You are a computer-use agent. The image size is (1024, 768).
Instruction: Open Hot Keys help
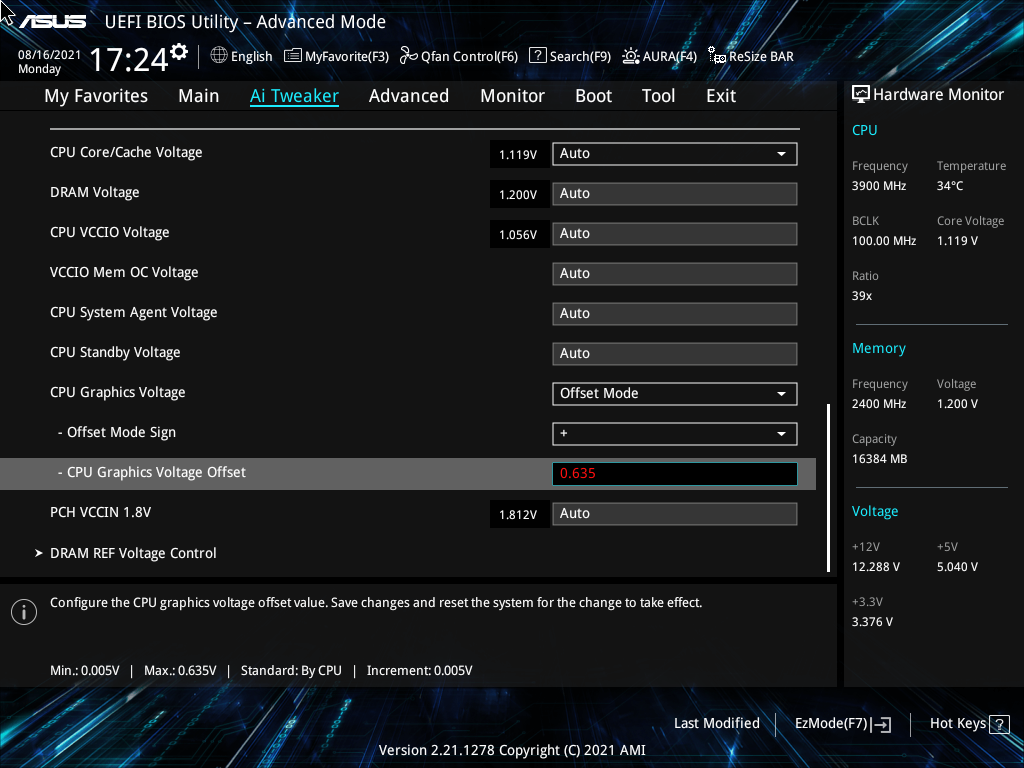(x=969, y=724)
